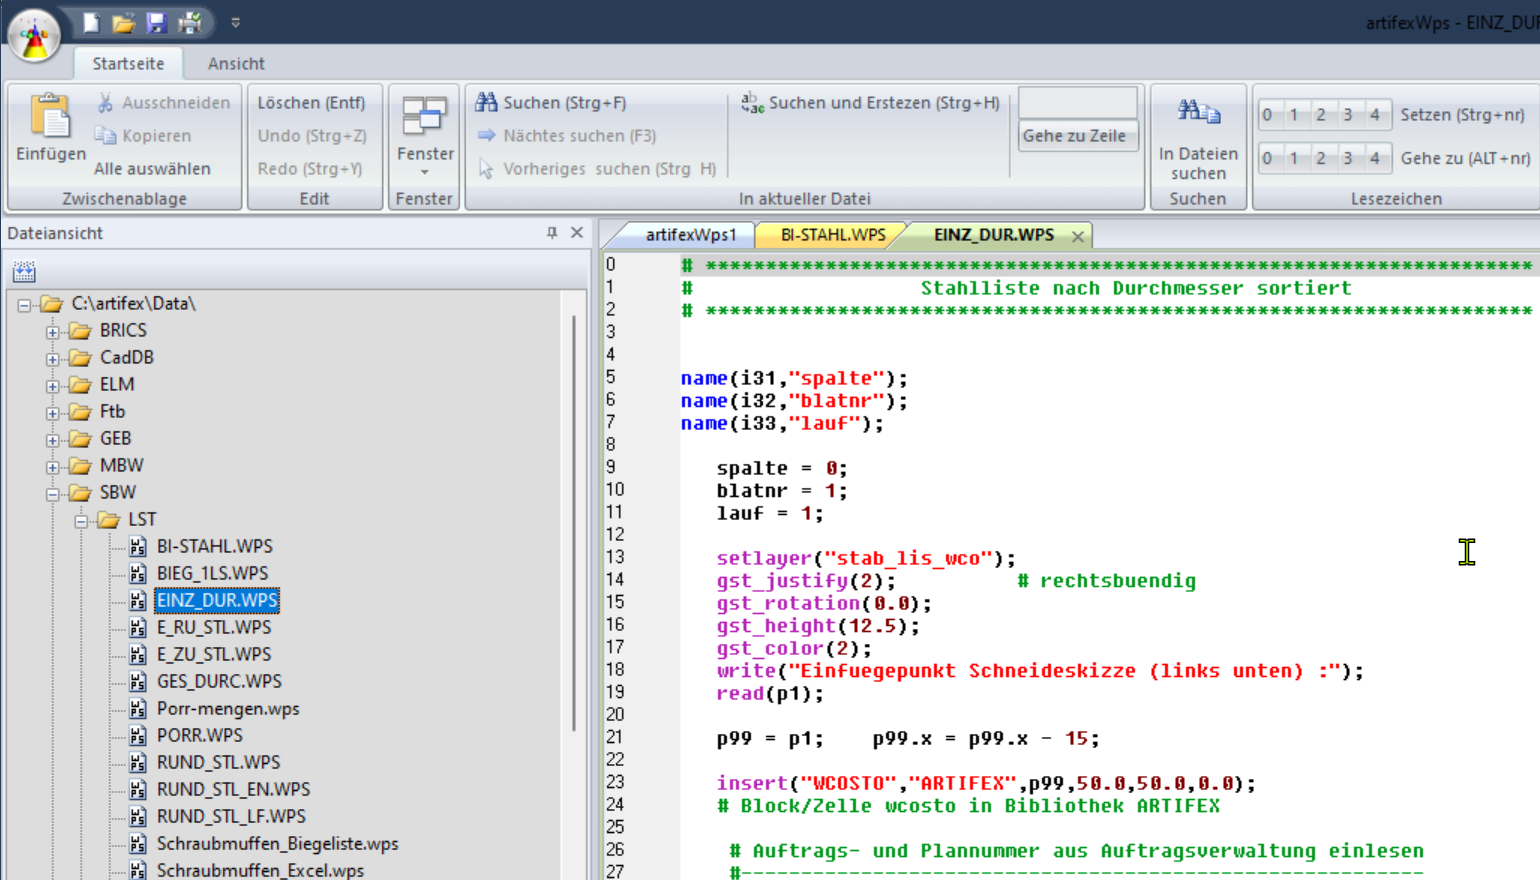1540x880 pixels.
Task: Click the save icon in quick access toolbar
Action: 156,22
